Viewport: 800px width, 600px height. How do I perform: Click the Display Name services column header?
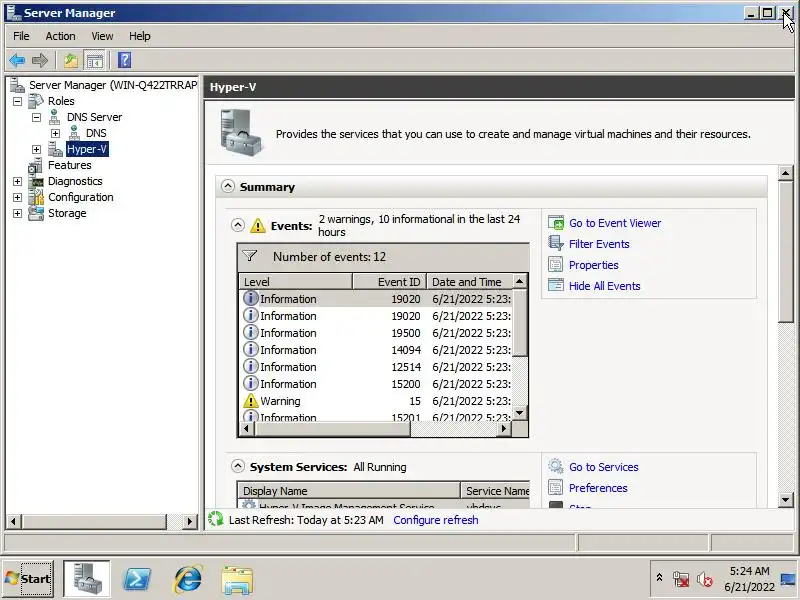[x=348, y=491]
